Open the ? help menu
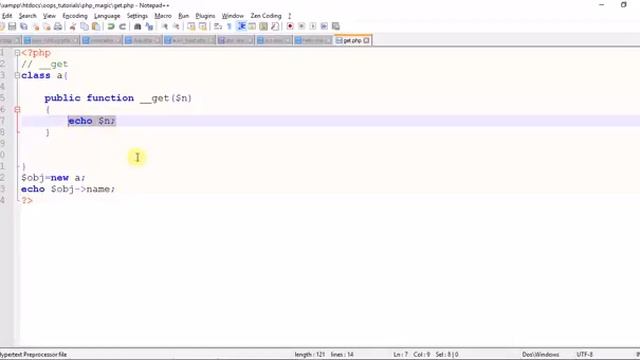 [x=290, y=16]
